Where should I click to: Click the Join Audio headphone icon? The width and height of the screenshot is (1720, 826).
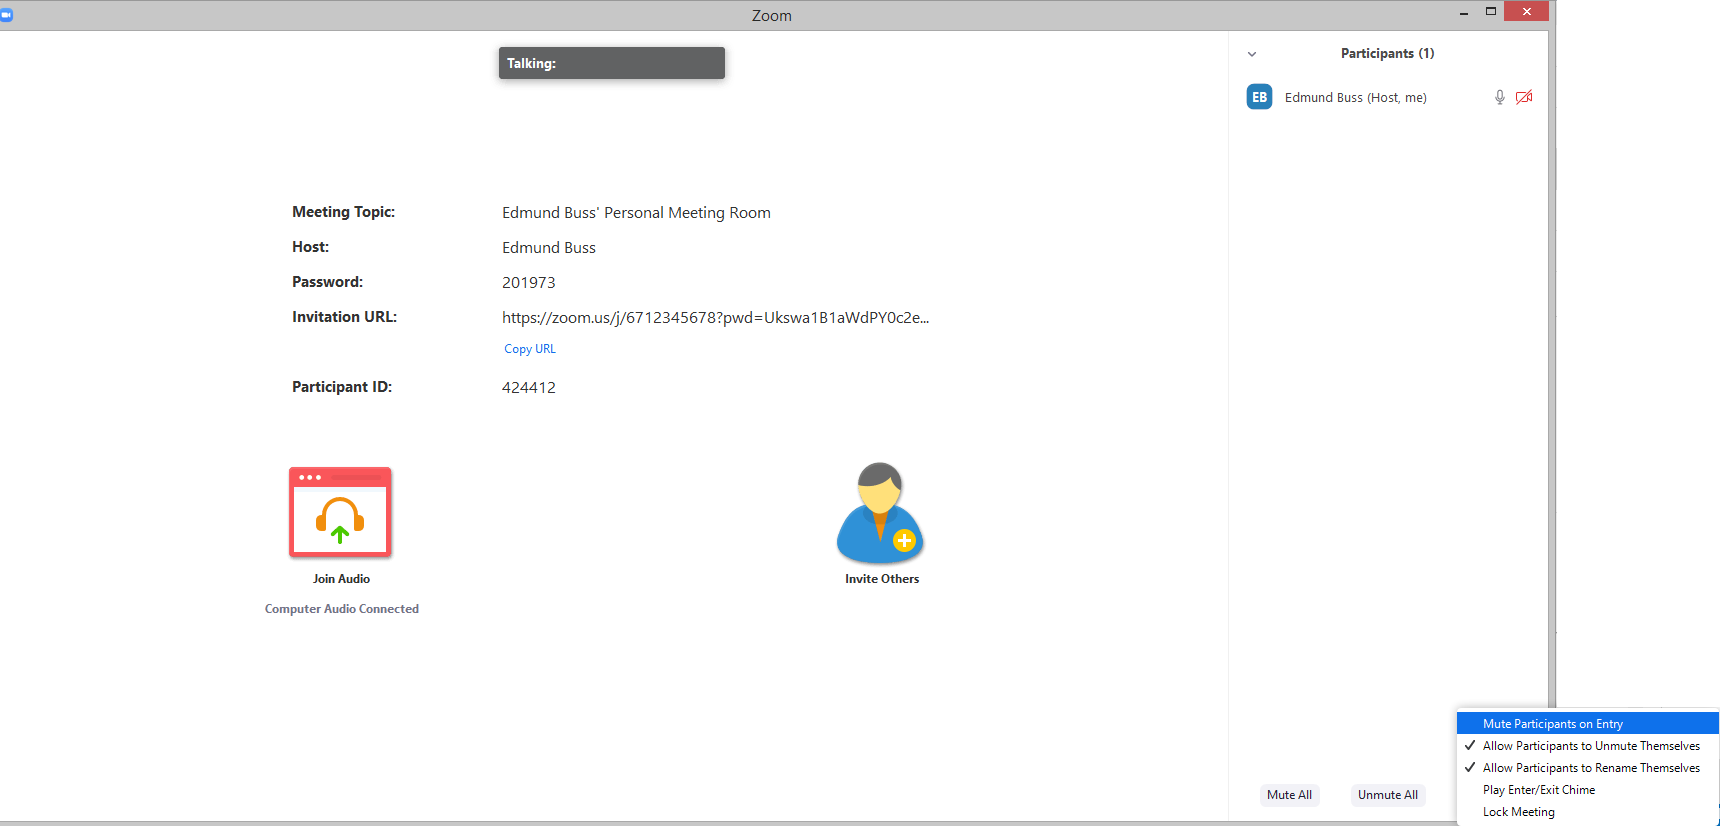pyautogui.click(x=340, y=512)
